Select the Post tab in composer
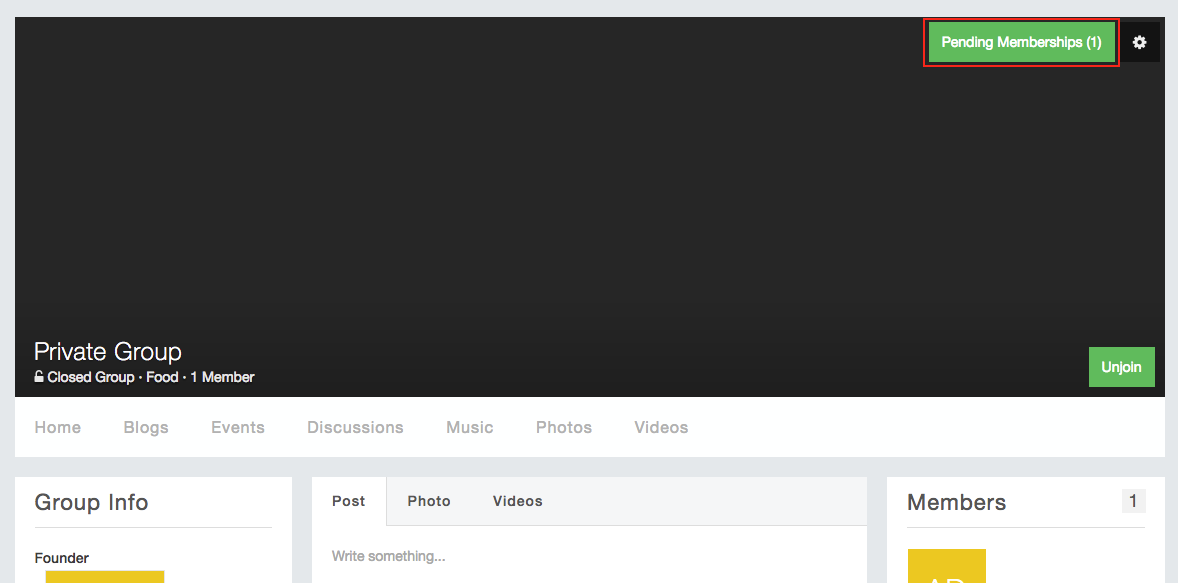 pos(349,501)
